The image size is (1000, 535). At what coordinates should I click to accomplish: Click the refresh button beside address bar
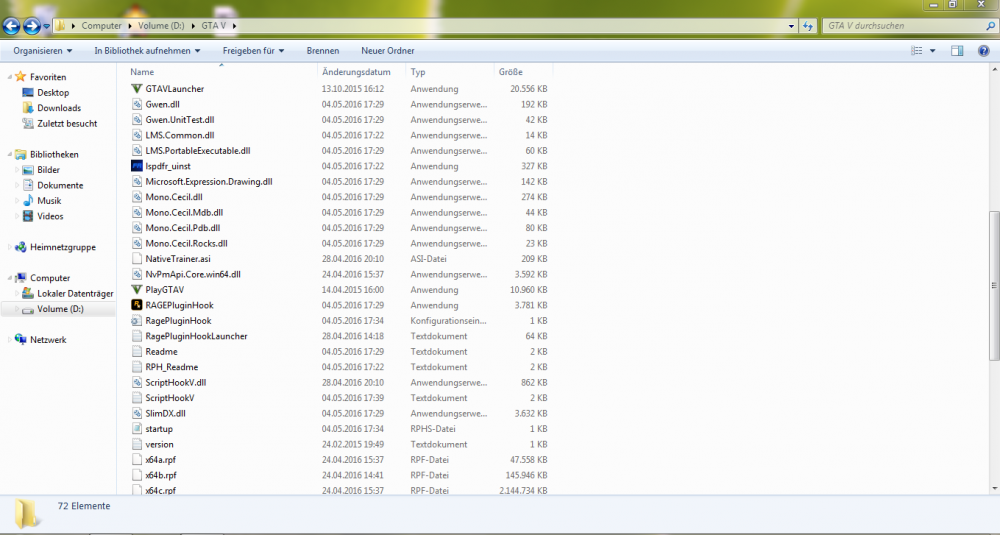808,26
